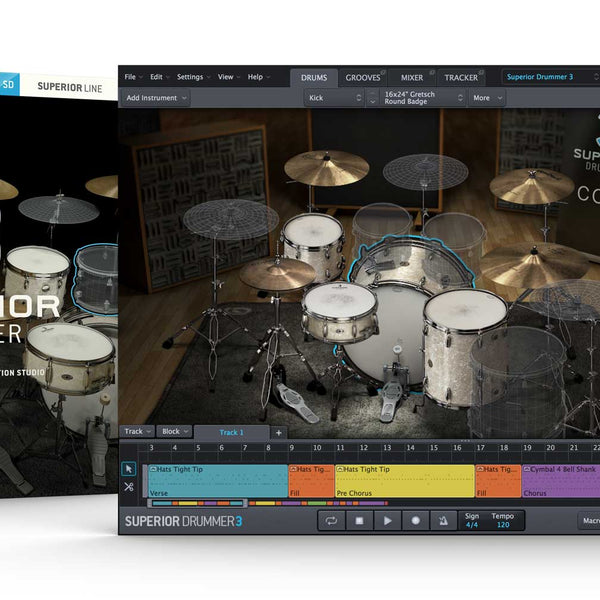Switch to the GROOVES tab
The width and height of the screenshot is (600, 600).
[363, 78]
